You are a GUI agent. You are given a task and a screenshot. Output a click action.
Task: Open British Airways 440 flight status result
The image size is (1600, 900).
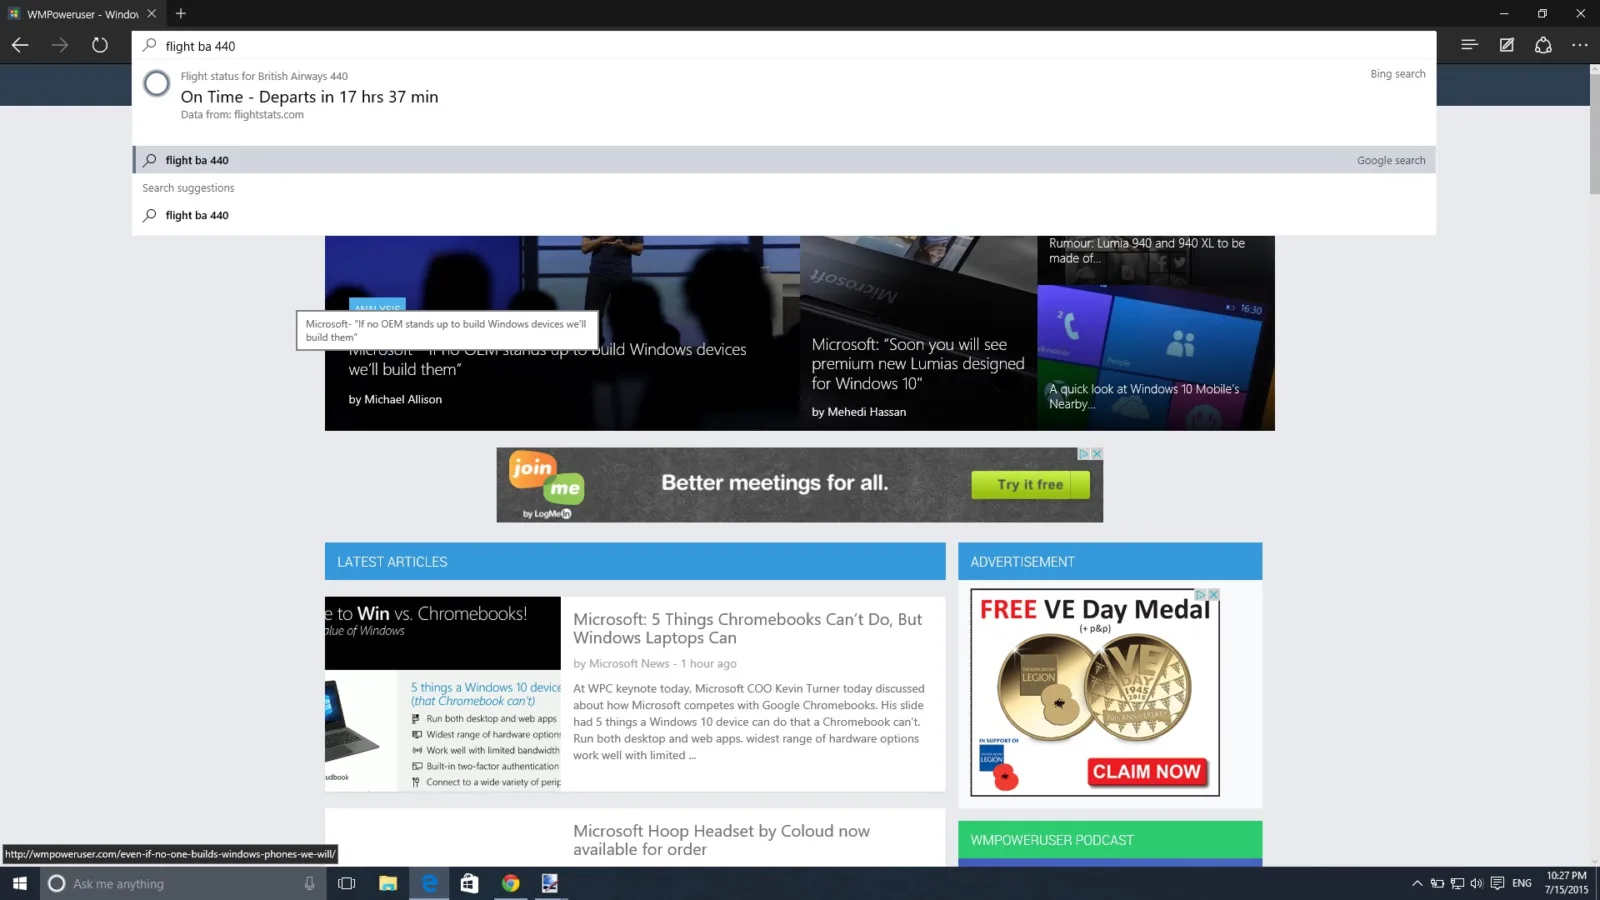click(x=784, y=96)
